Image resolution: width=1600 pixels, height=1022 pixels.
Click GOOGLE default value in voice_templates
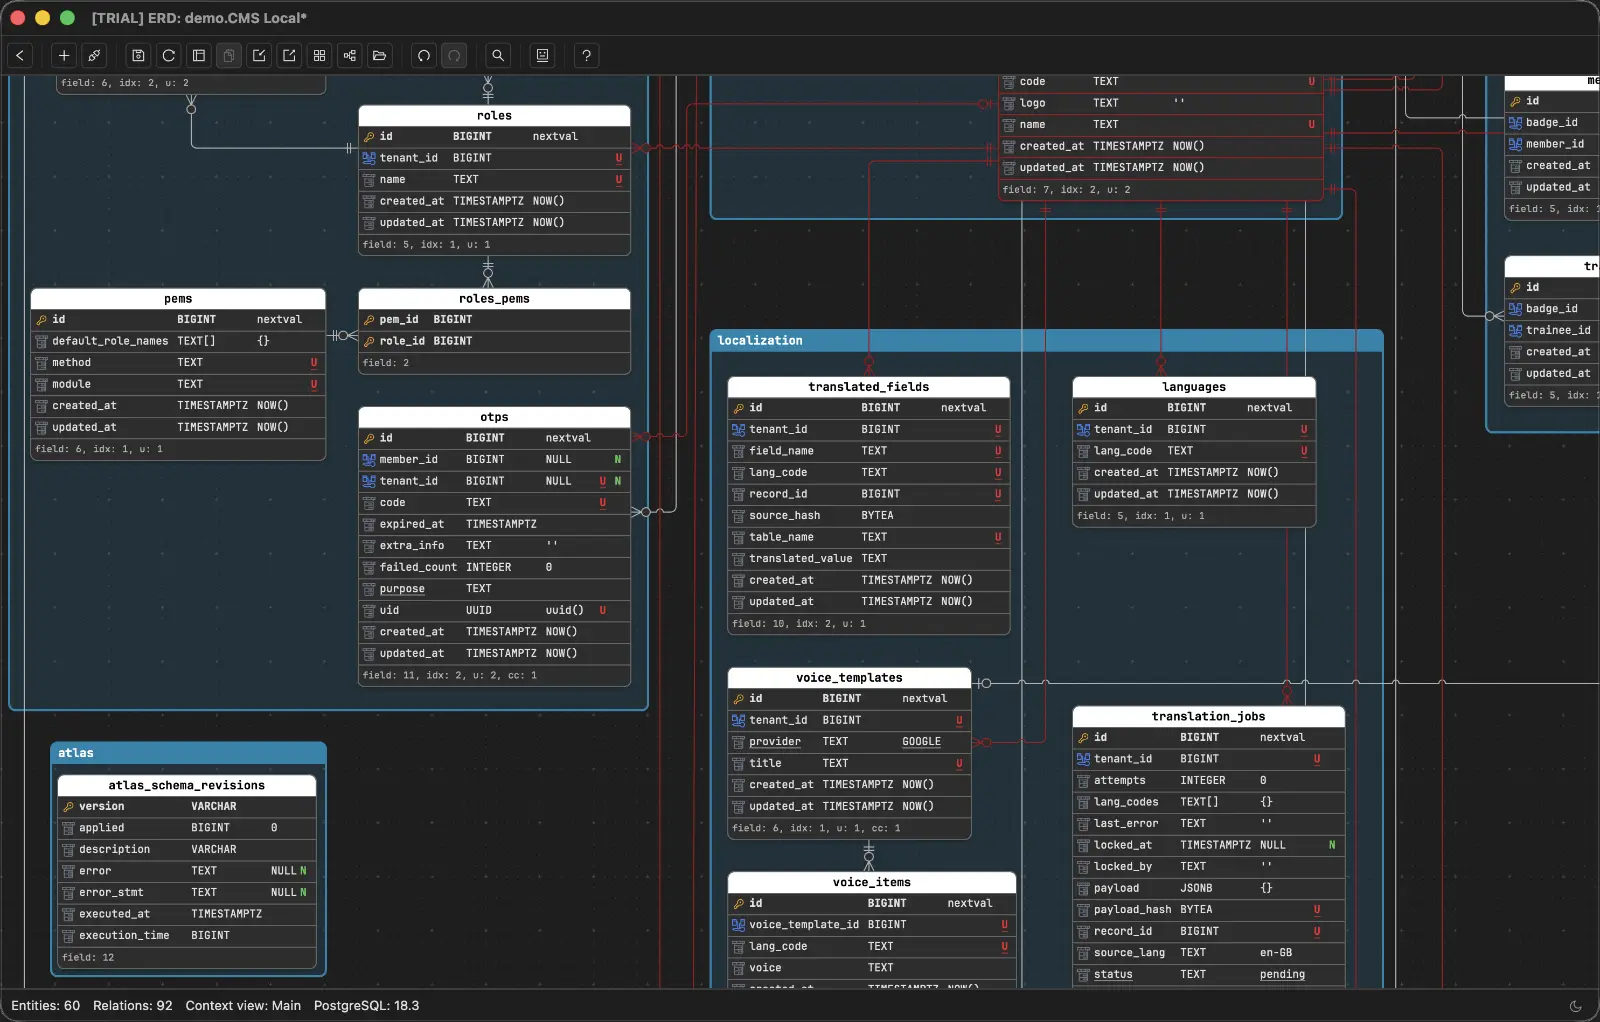click(x=921, y=742)
